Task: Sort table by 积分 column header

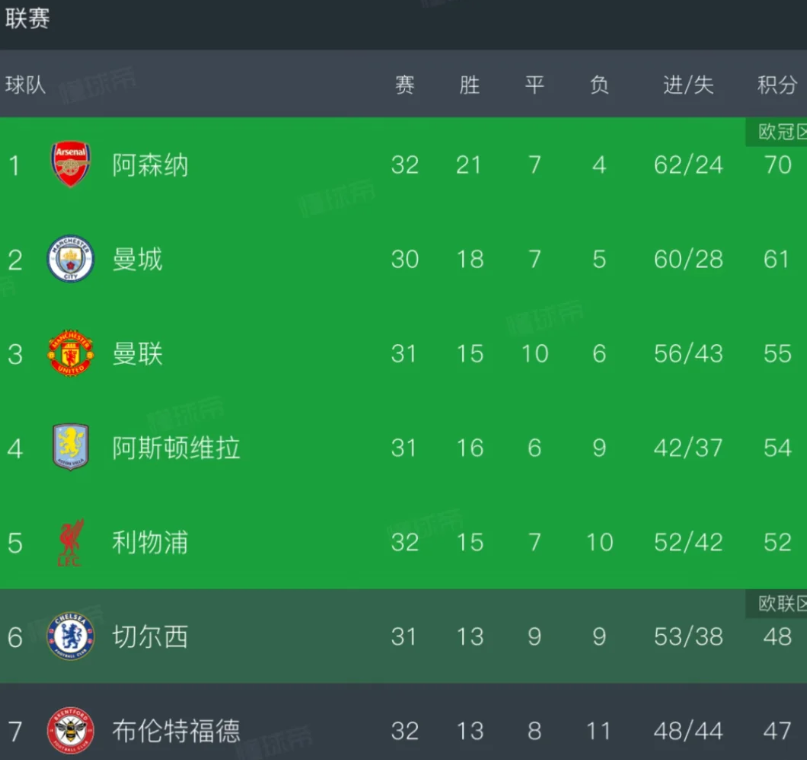Action: click(x=777, y=85)
